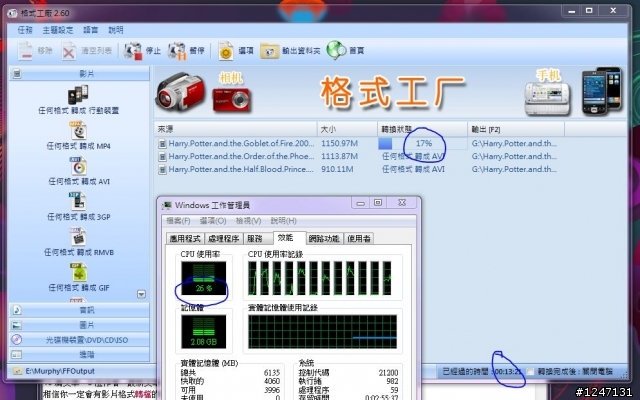Select 任何格式 轉成 AVI icon
The height and width of the screenshot is (400, 640).
pos(78,166)
